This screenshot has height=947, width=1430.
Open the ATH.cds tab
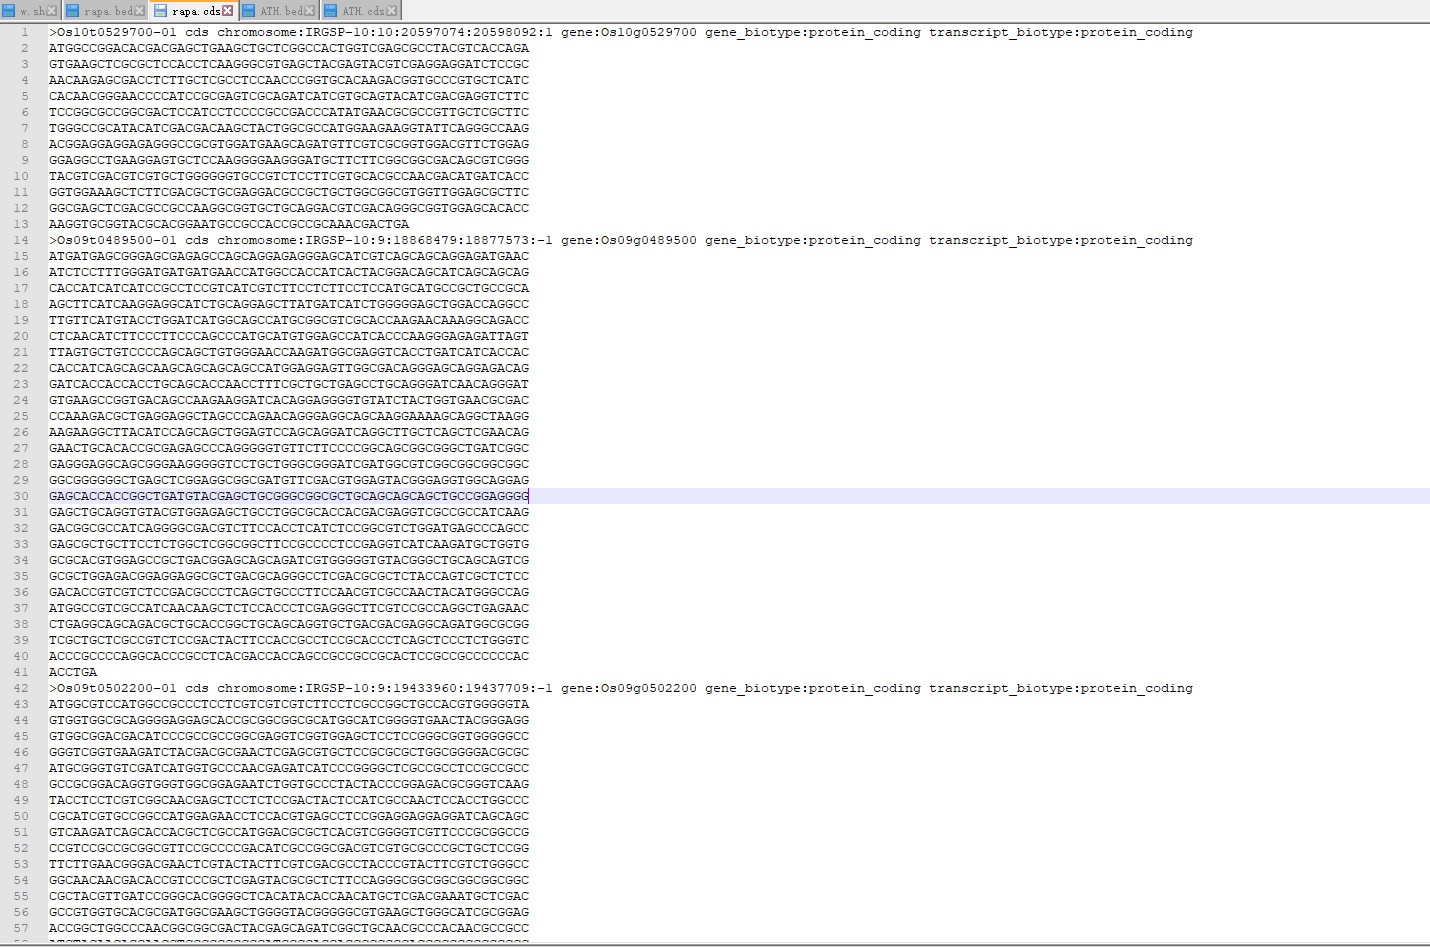[x=363, y=11]
